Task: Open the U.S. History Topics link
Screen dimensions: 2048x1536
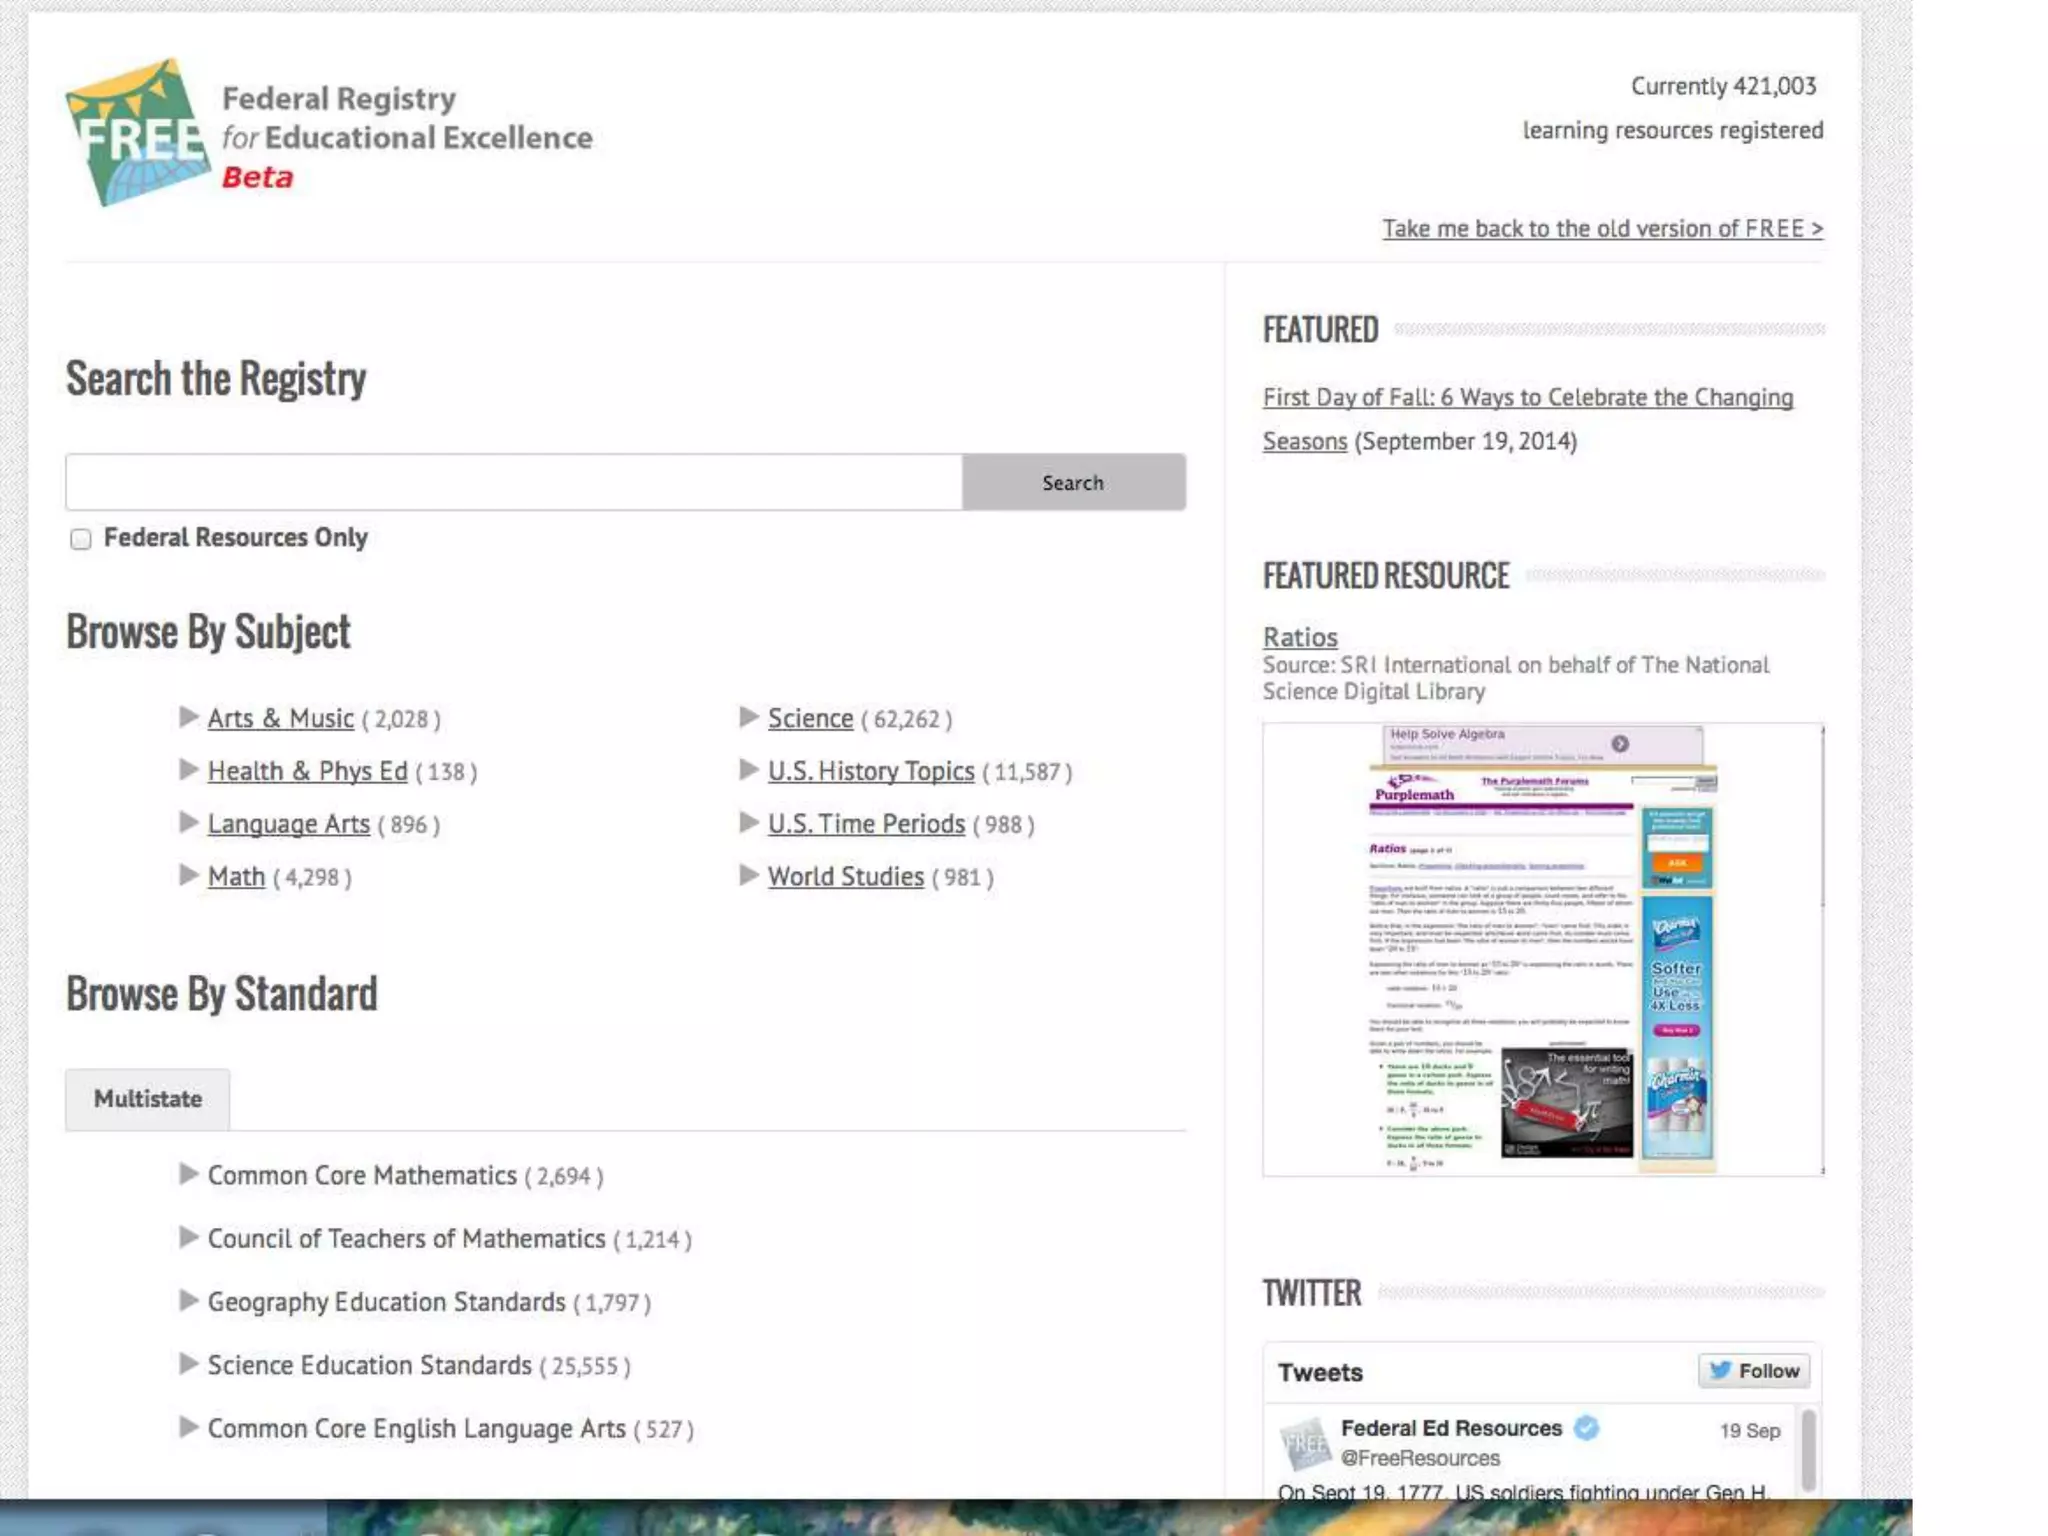Action: click(870, 771)
